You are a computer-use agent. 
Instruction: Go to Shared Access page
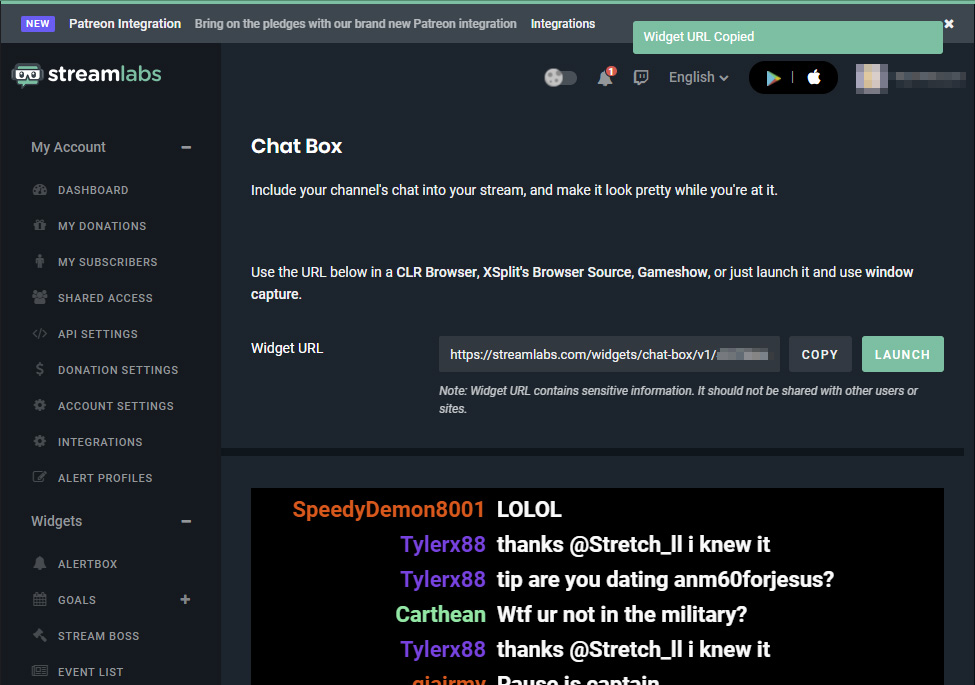105,298
